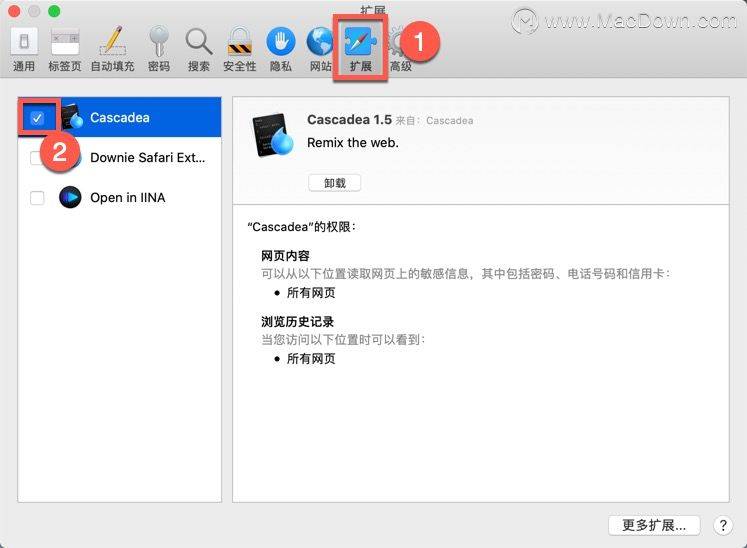Show the 隐私 (Privacy) hand icon pane
The height and width of the screenshot is (548, 747).
(x=280, y=48)
